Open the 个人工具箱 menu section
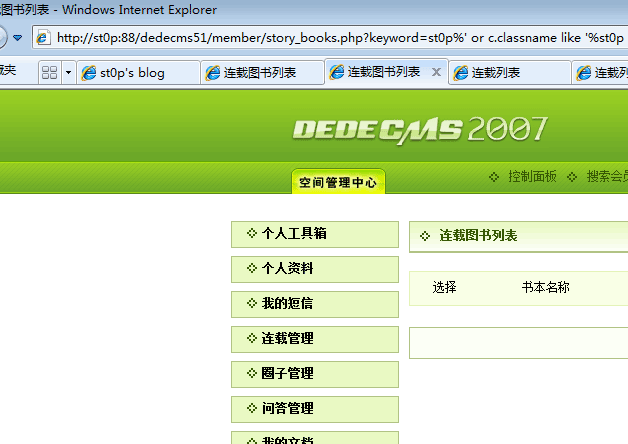This screenshot has height=444, width=628. 315,234
